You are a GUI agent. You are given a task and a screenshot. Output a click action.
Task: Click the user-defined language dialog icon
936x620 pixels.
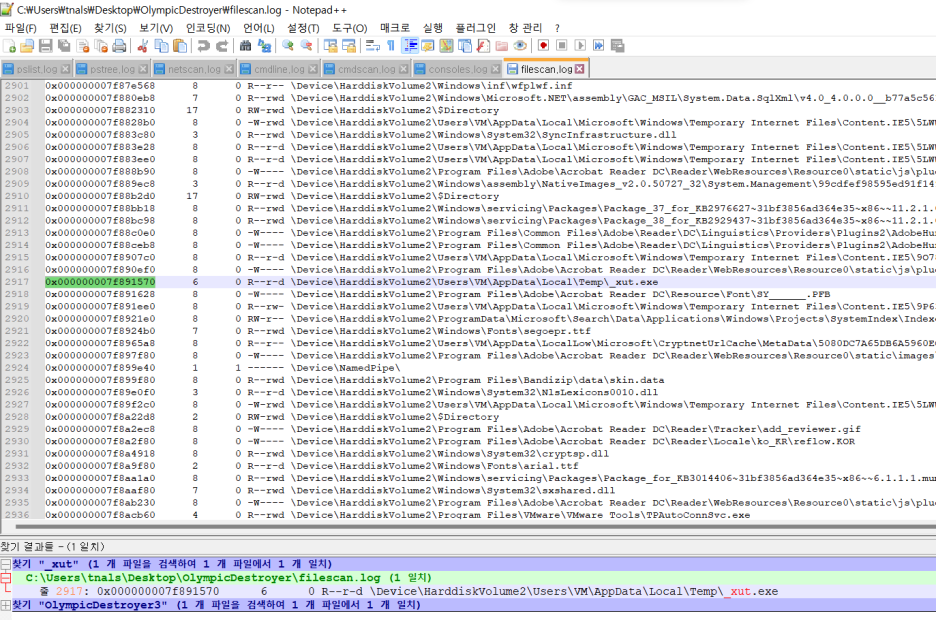coord(427,46)
